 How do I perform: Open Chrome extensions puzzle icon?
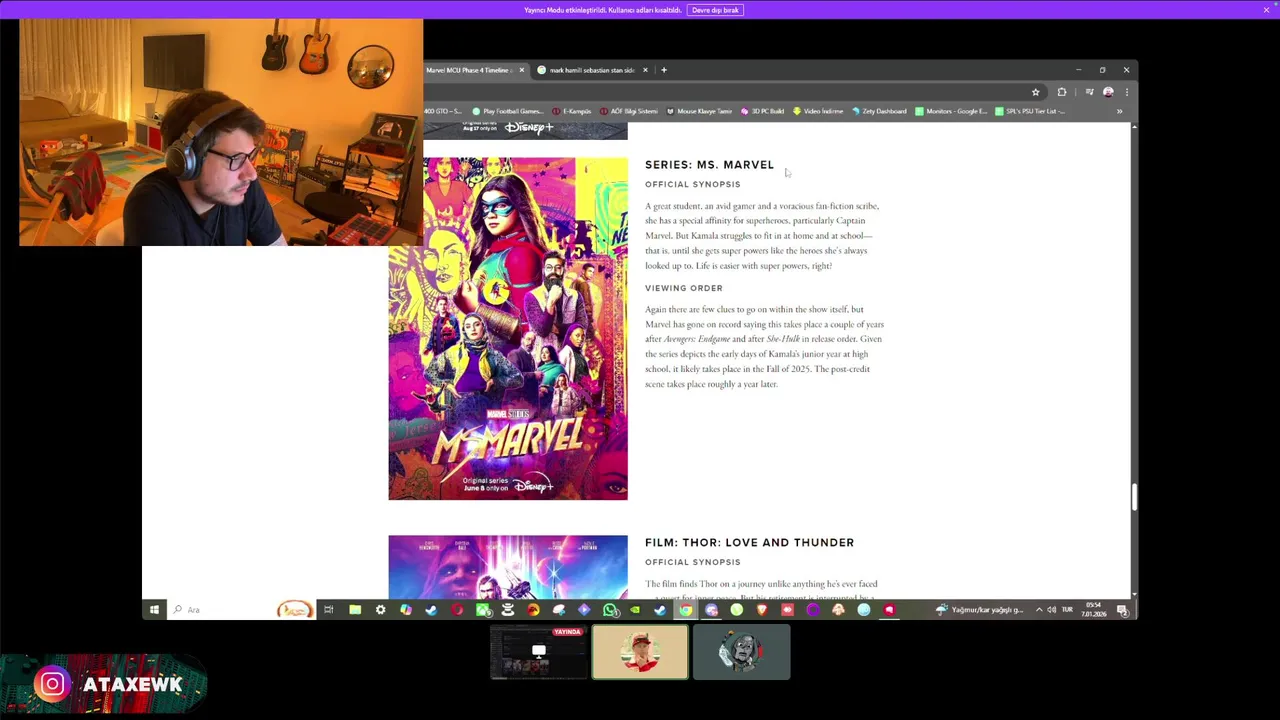tap(1062, 92)
